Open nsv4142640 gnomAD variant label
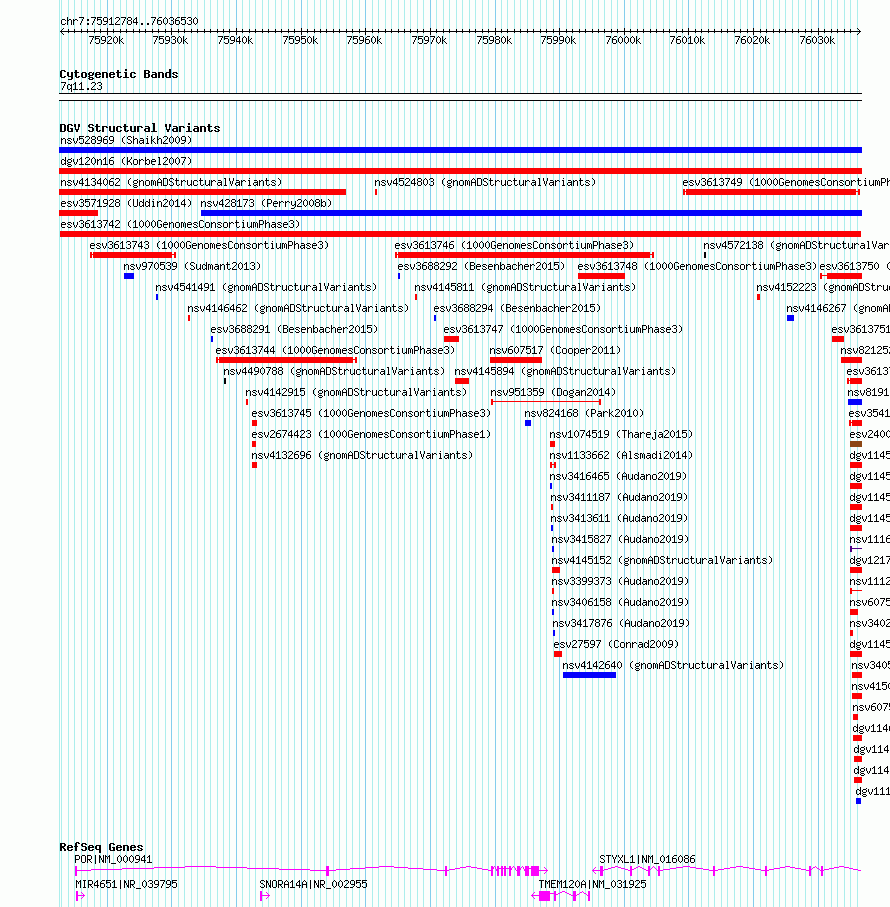Image resolution: width=890 pixels, height=907 pixels. (x=673, y=665)
